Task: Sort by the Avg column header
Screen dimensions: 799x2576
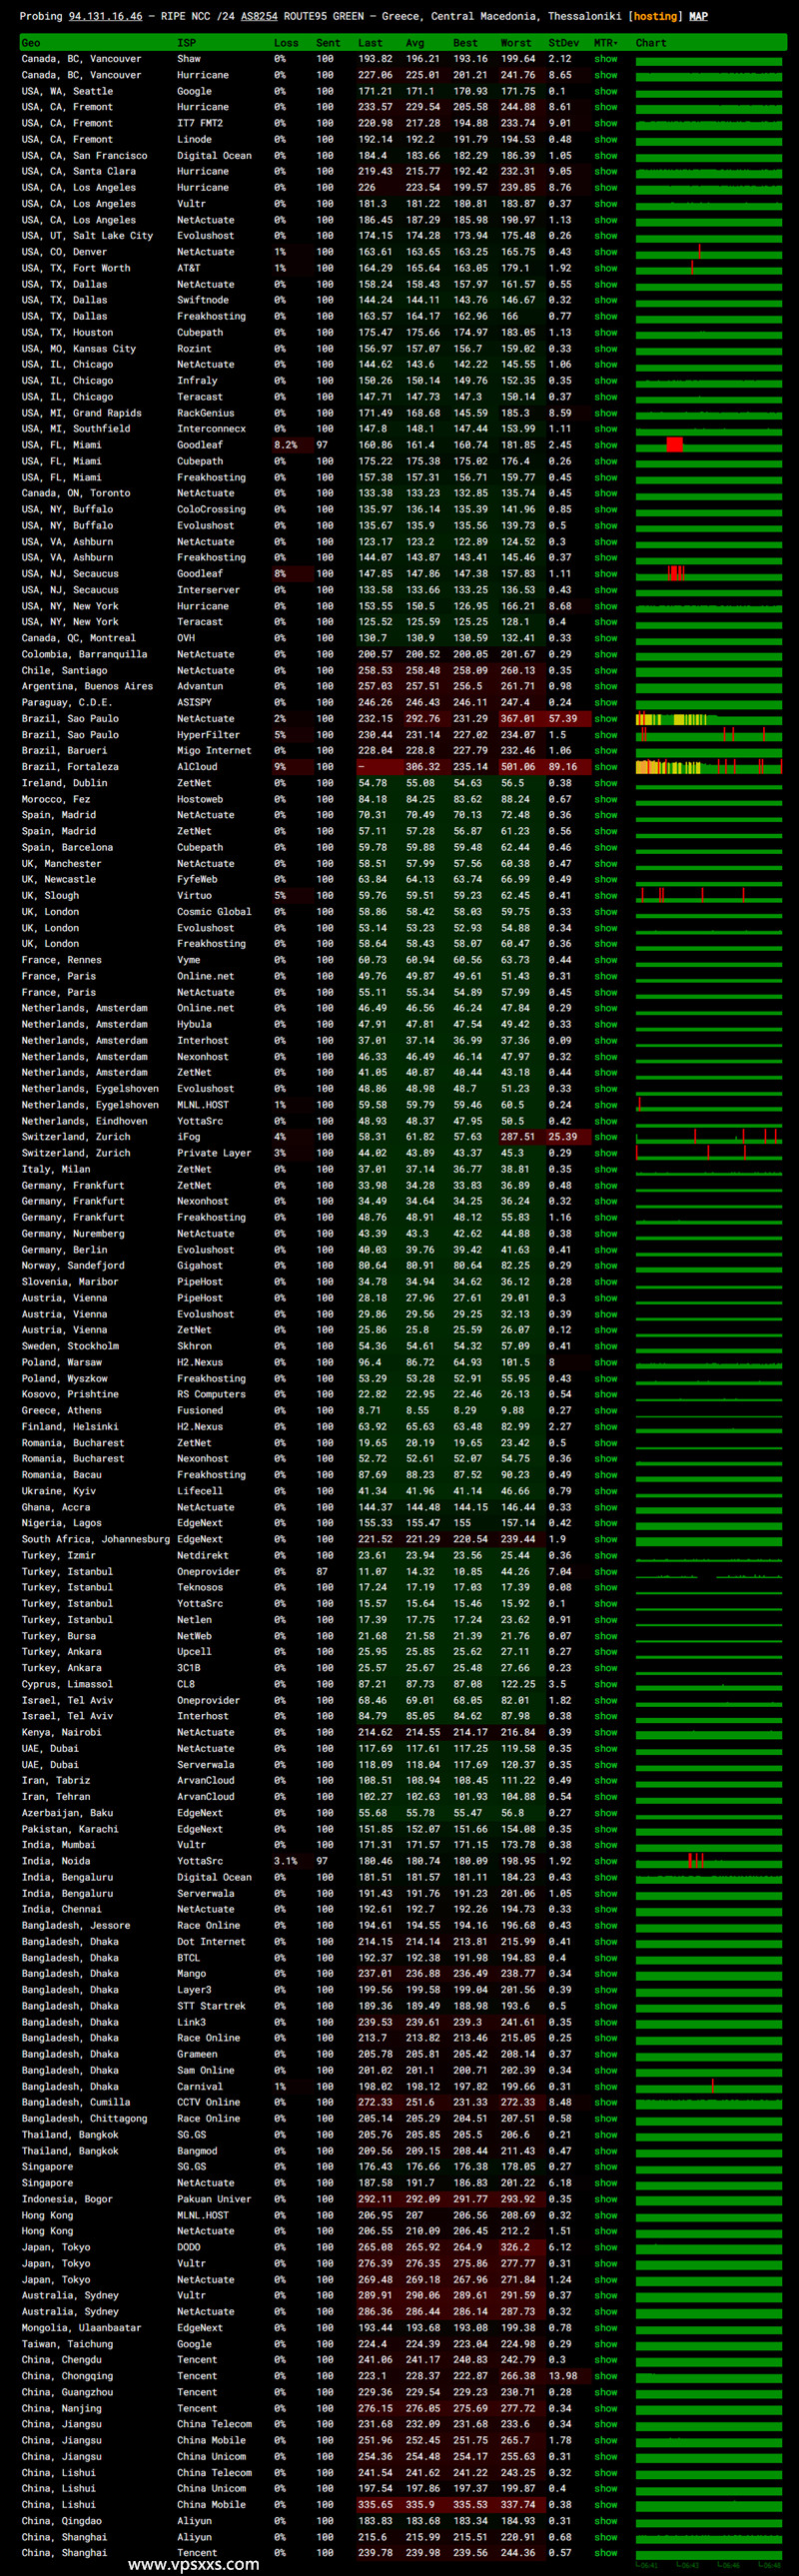Action: (415, 43)
